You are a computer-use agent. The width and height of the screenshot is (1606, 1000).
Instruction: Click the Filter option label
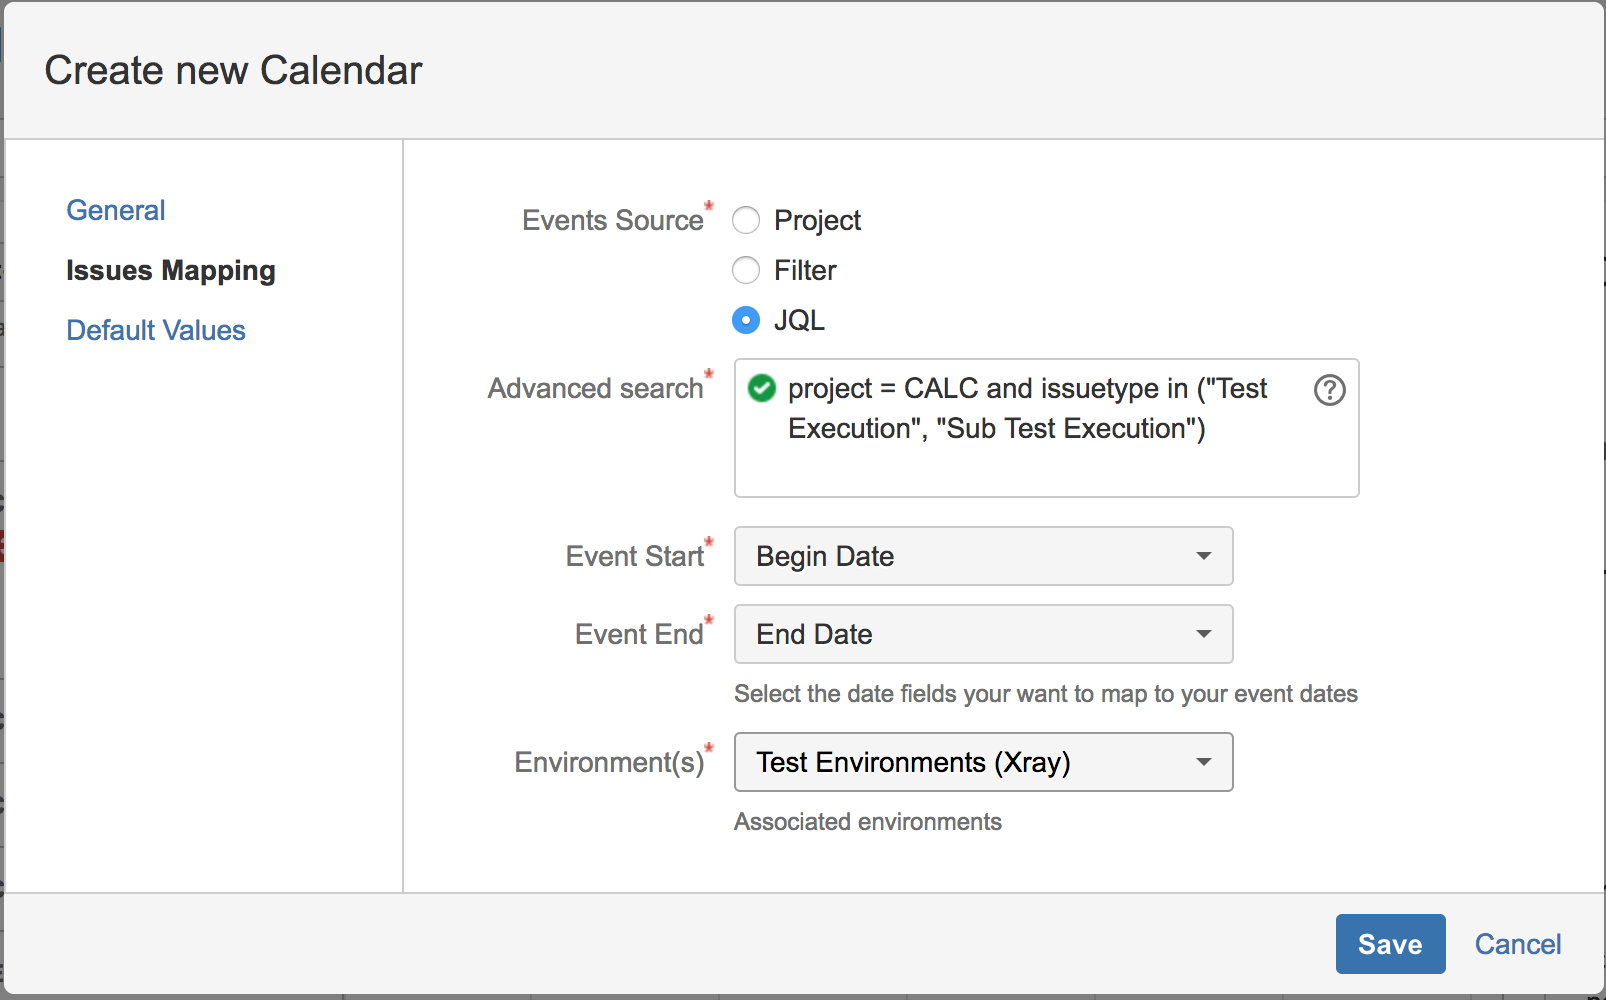[805, 270]
